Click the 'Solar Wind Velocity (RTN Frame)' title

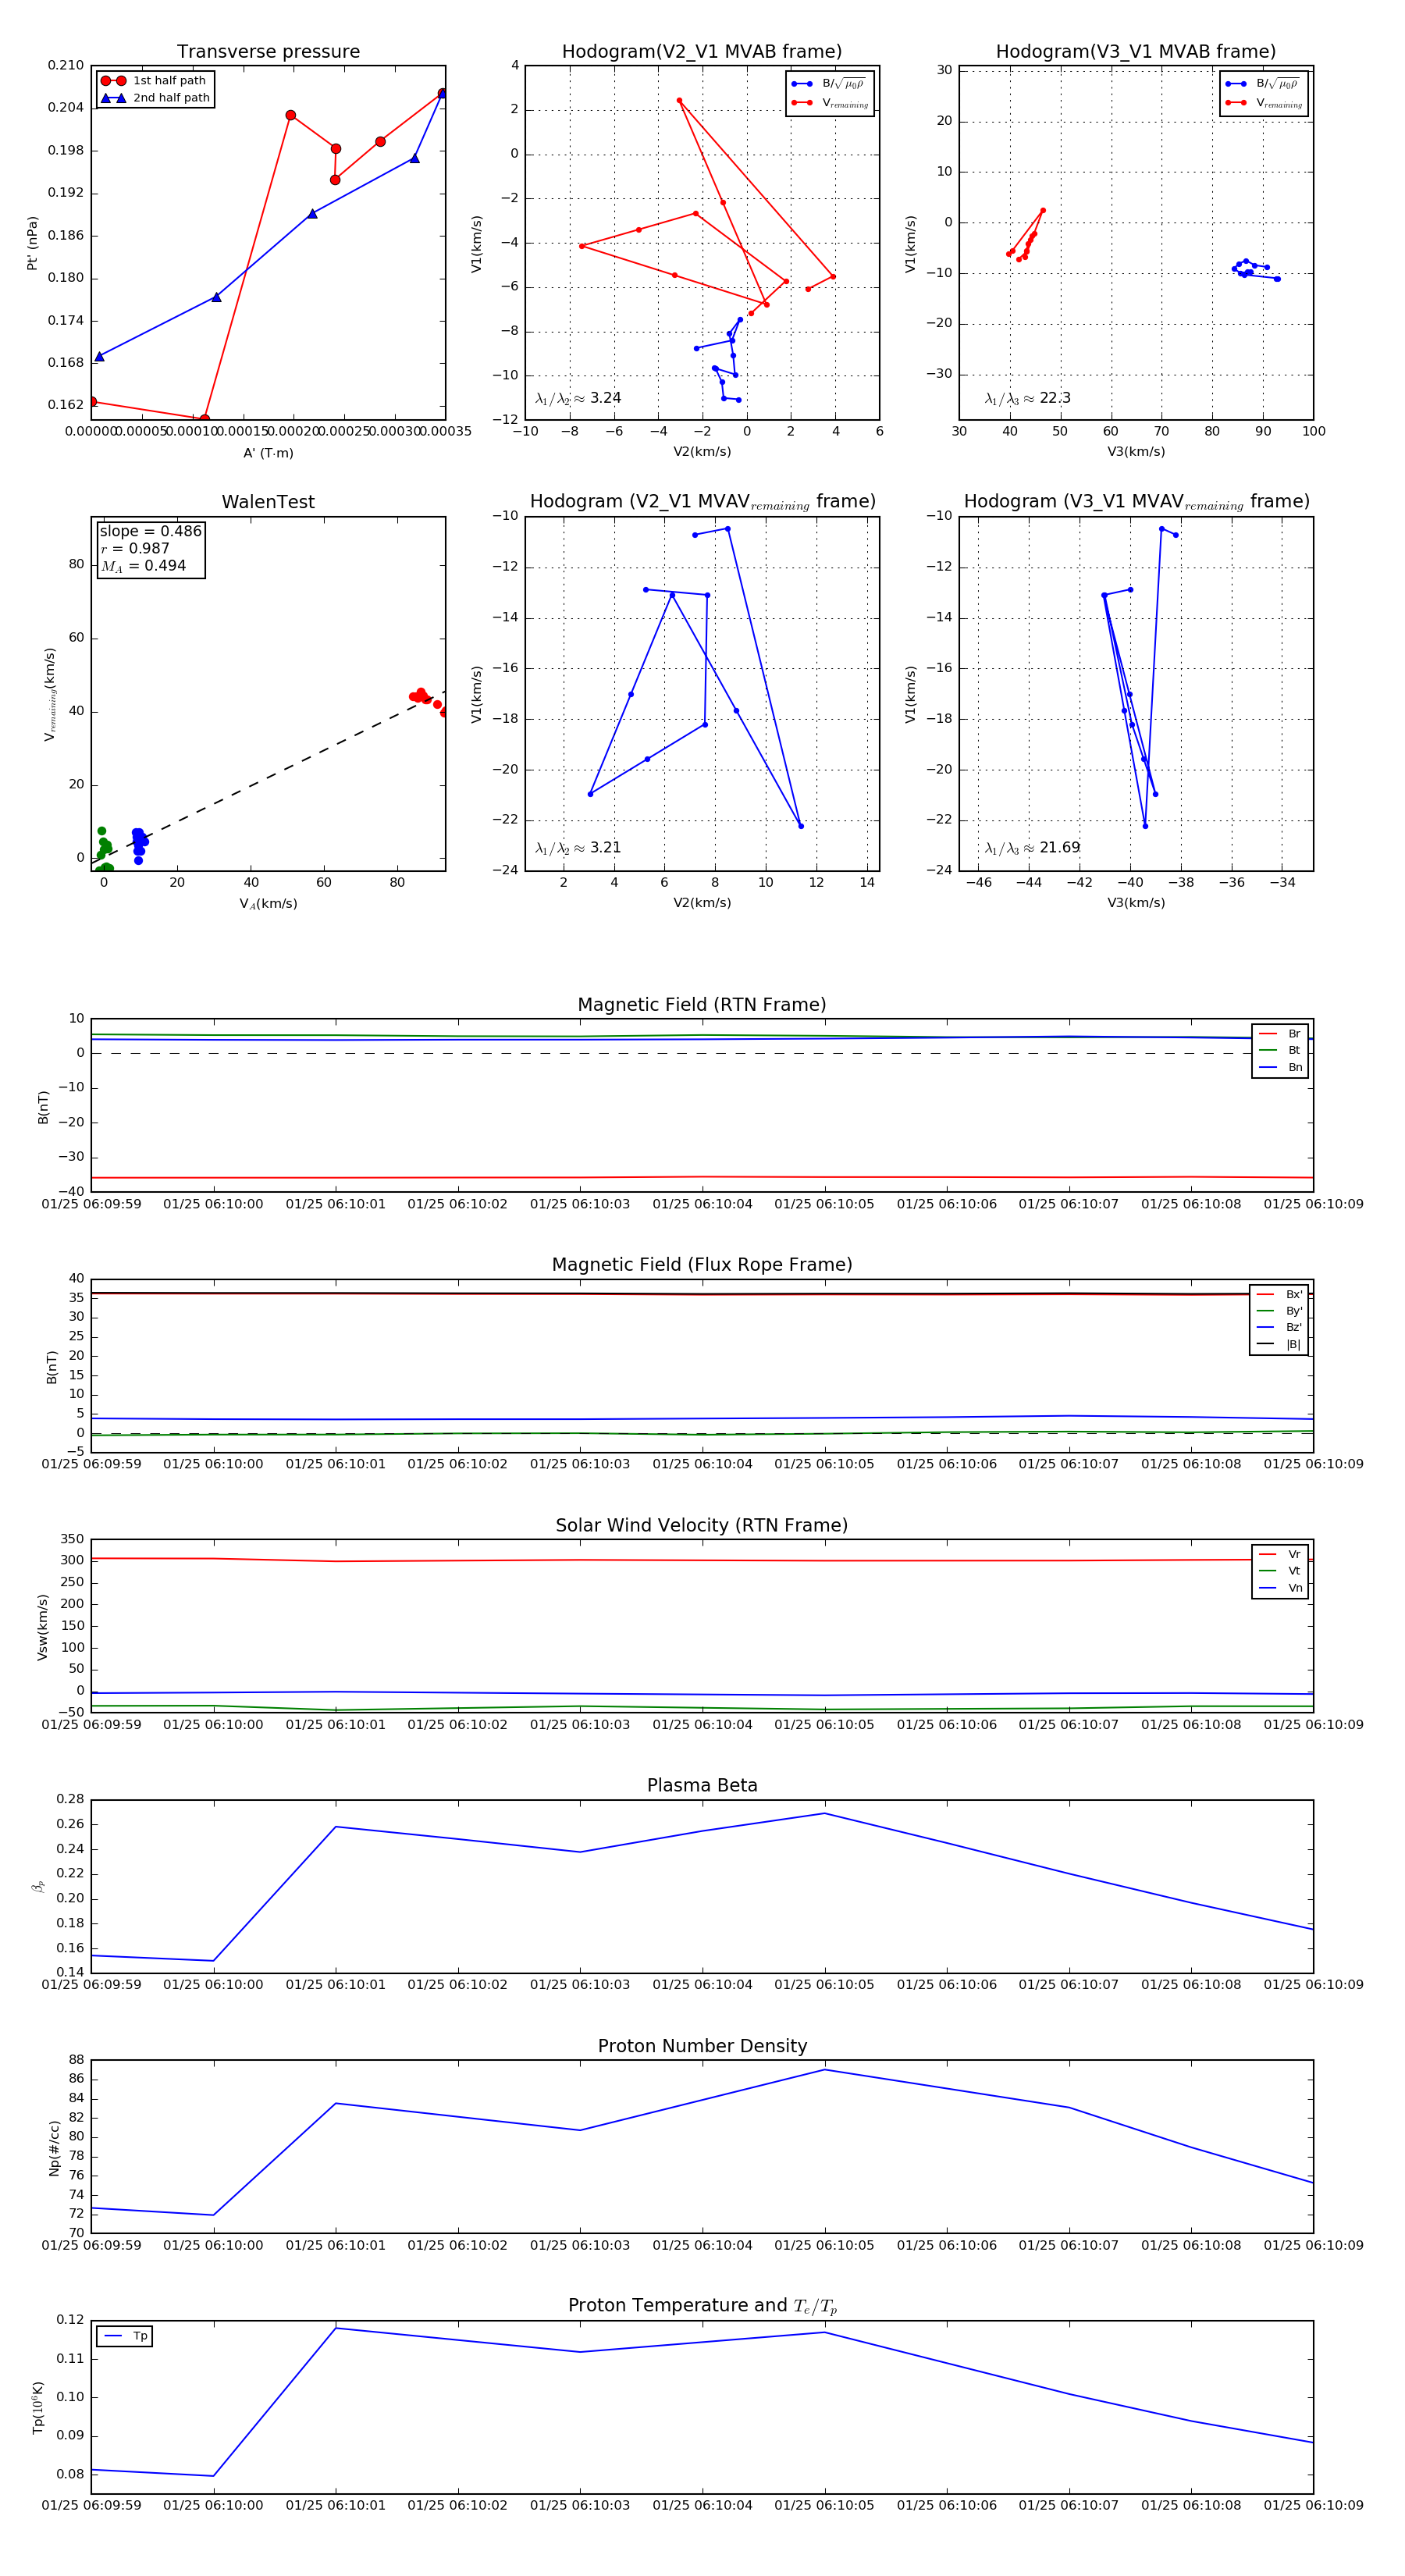click(702, 1526)
